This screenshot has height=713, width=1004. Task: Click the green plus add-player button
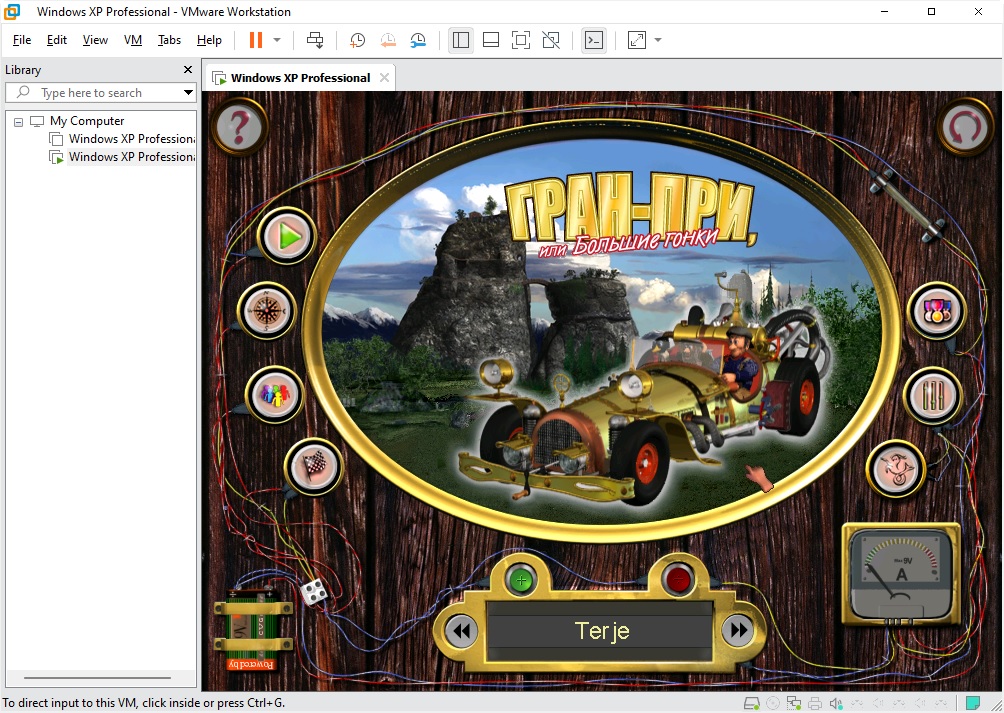(520, 579)
